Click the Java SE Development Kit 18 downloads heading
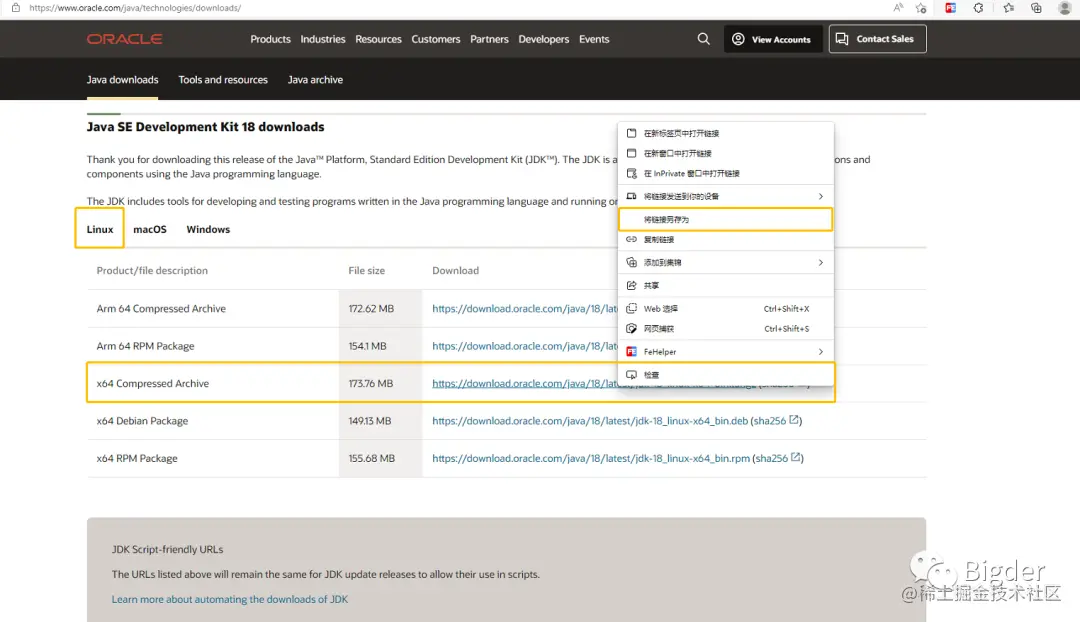1080x622 pixels. (x=205, y=127)
